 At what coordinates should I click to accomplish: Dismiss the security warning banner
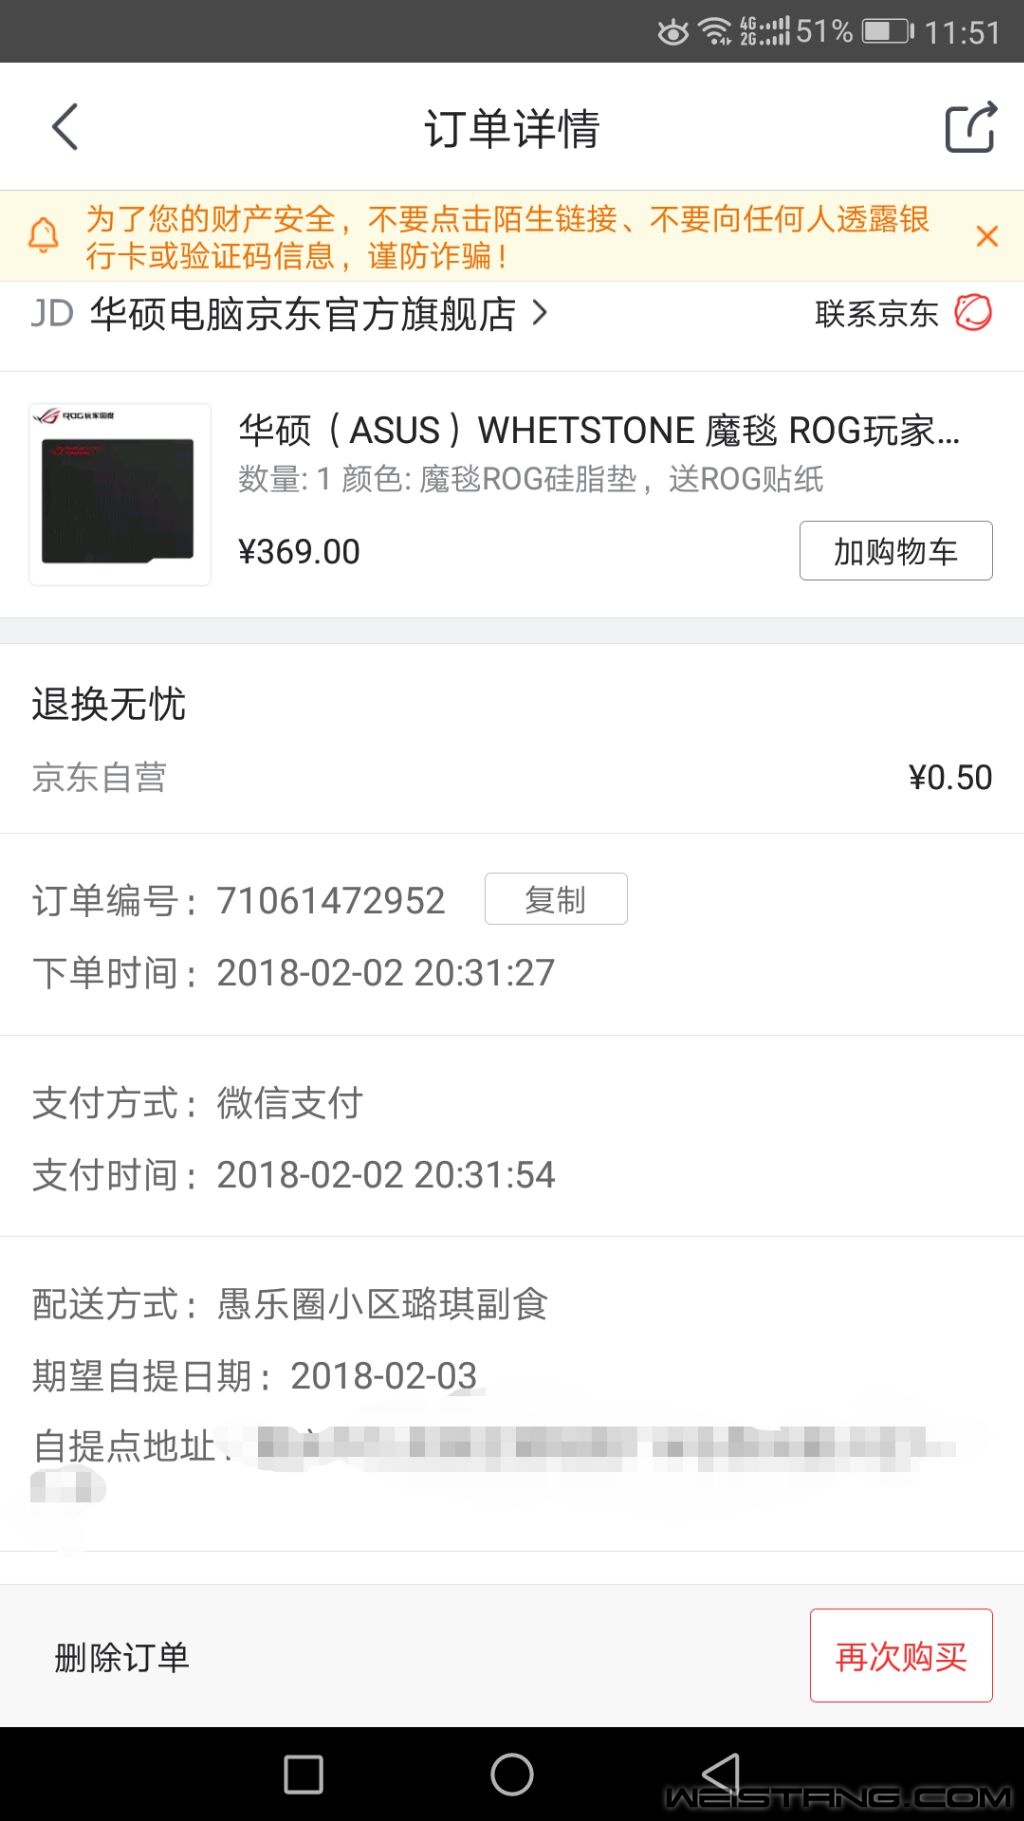pyautogui.click(x=987, y=237)
